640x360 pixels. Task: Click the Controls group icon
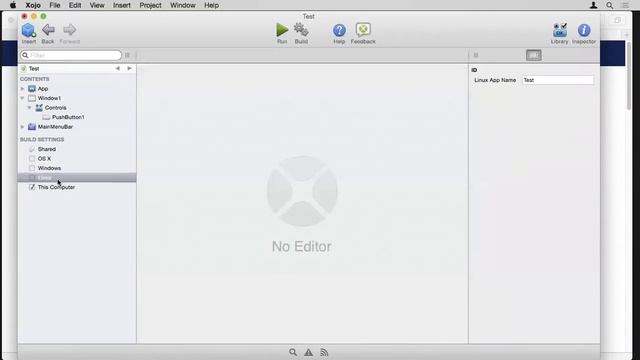[39, 107]
